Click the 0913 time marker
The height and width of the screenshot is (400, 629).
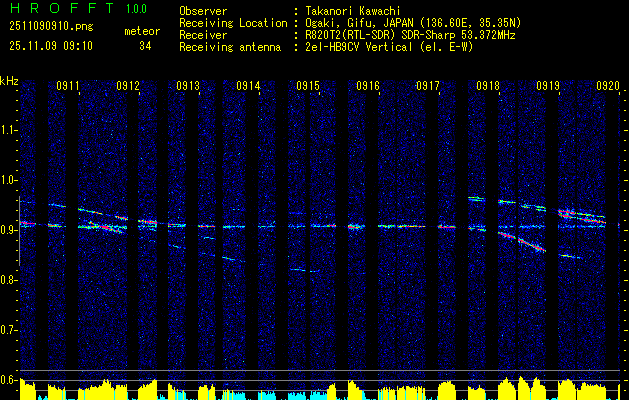coord(188,86)
